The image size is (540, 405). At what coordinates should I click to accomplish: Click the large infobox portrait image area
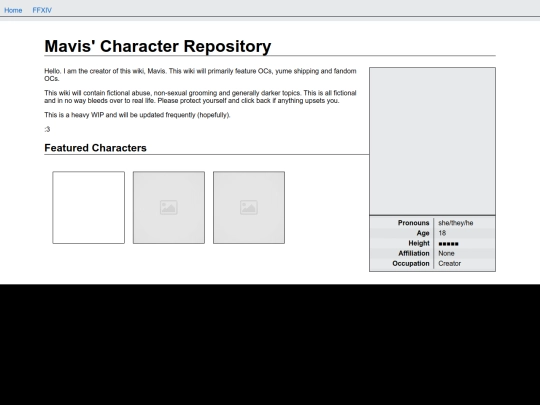tap(433, 141)
